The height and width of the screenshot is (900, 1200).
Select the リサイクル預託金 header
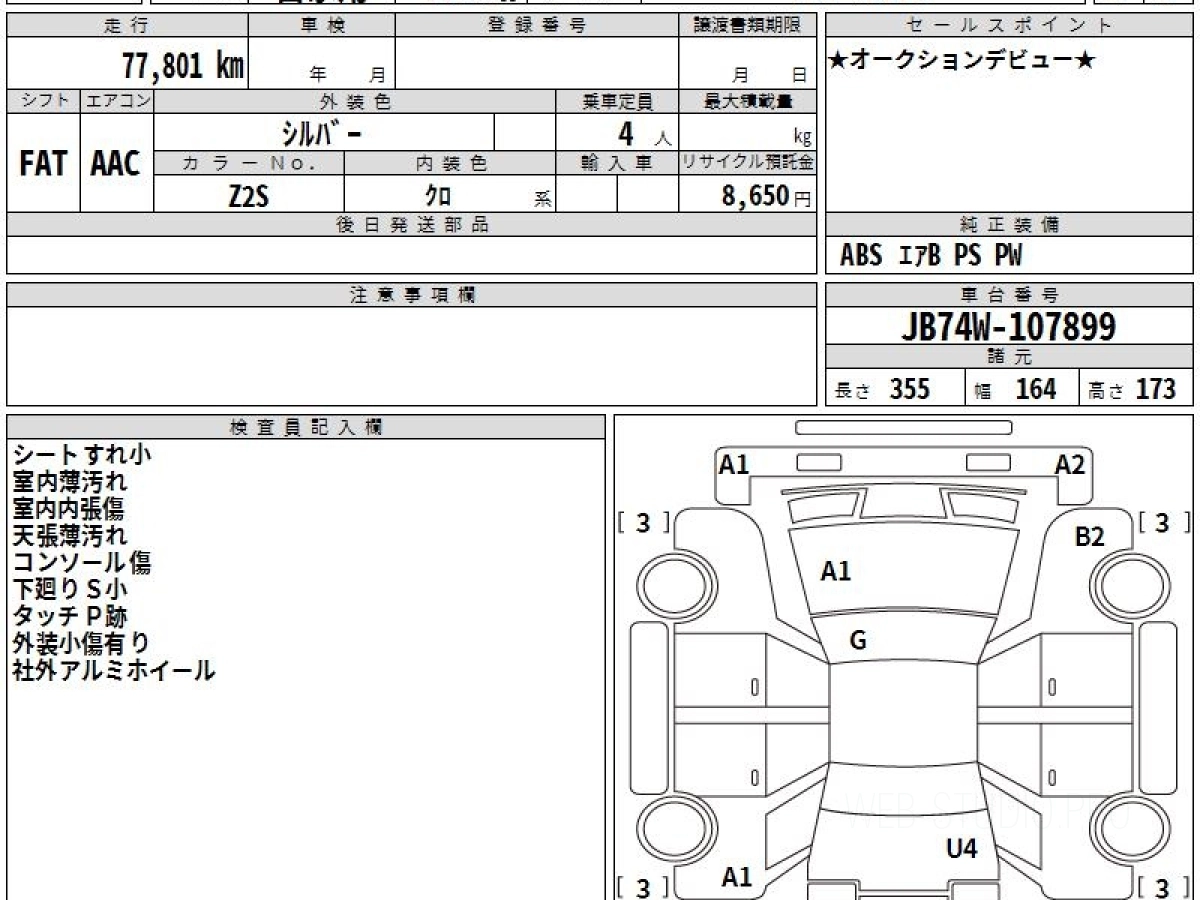tap(748, 163)
